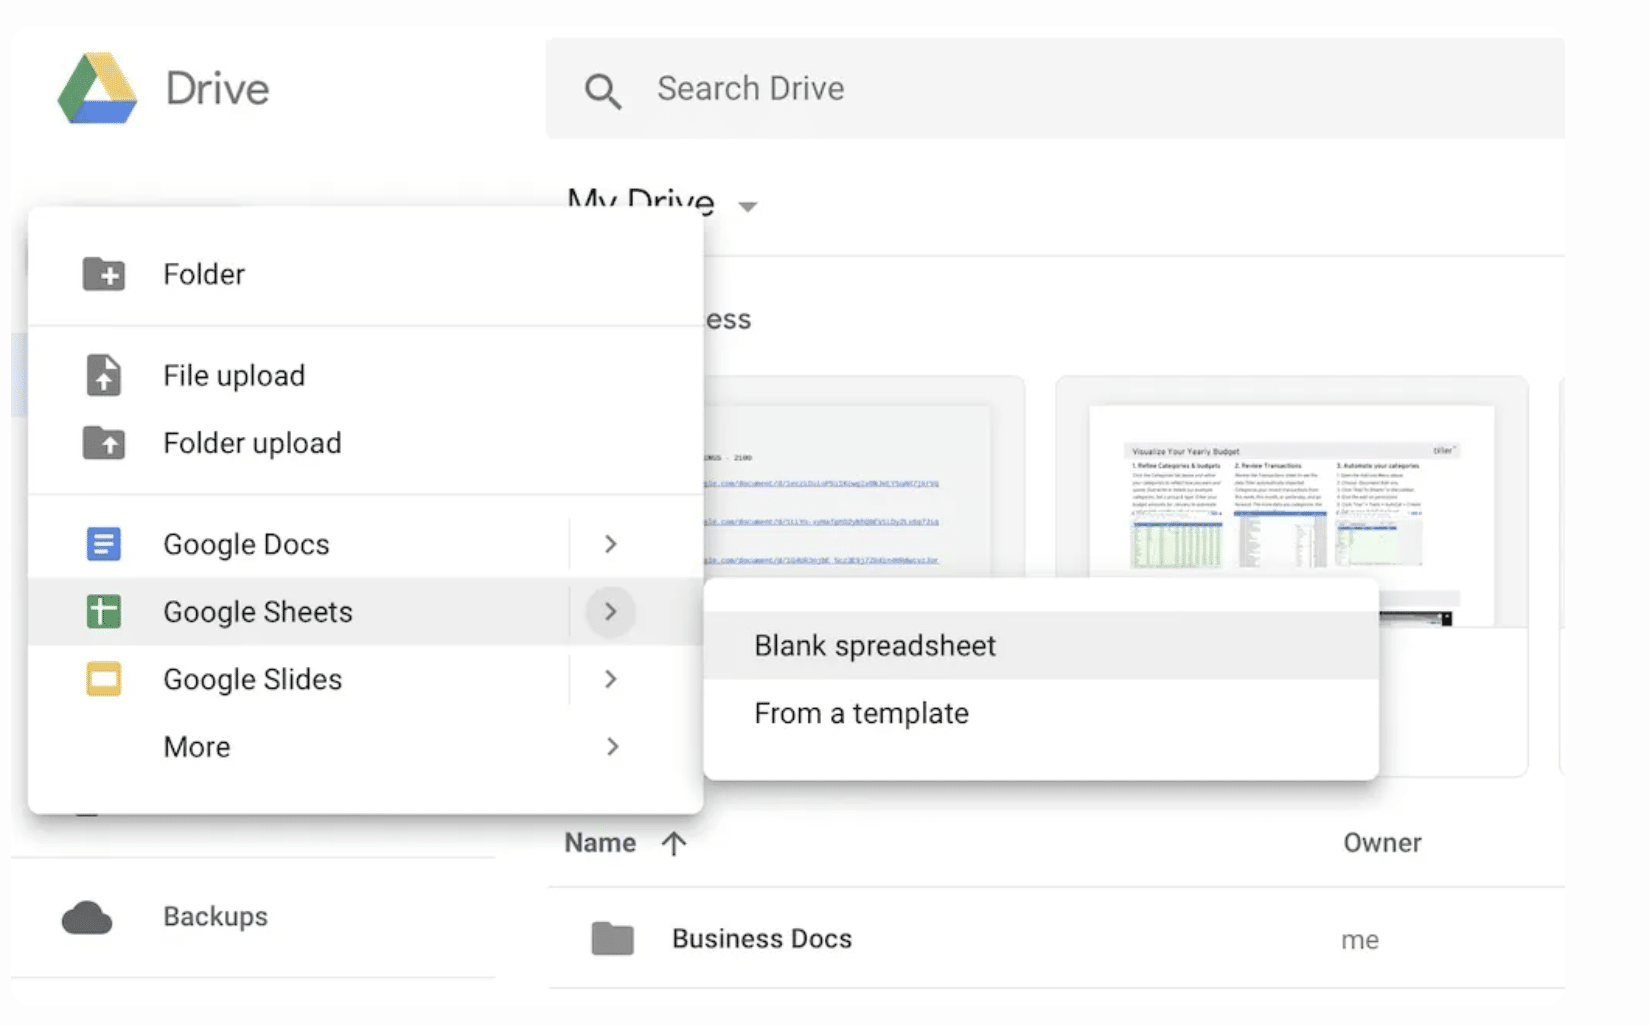Click the green Google Sheets icon
This screenshot has width=1650, height=1026.
[x=104, y=611]
